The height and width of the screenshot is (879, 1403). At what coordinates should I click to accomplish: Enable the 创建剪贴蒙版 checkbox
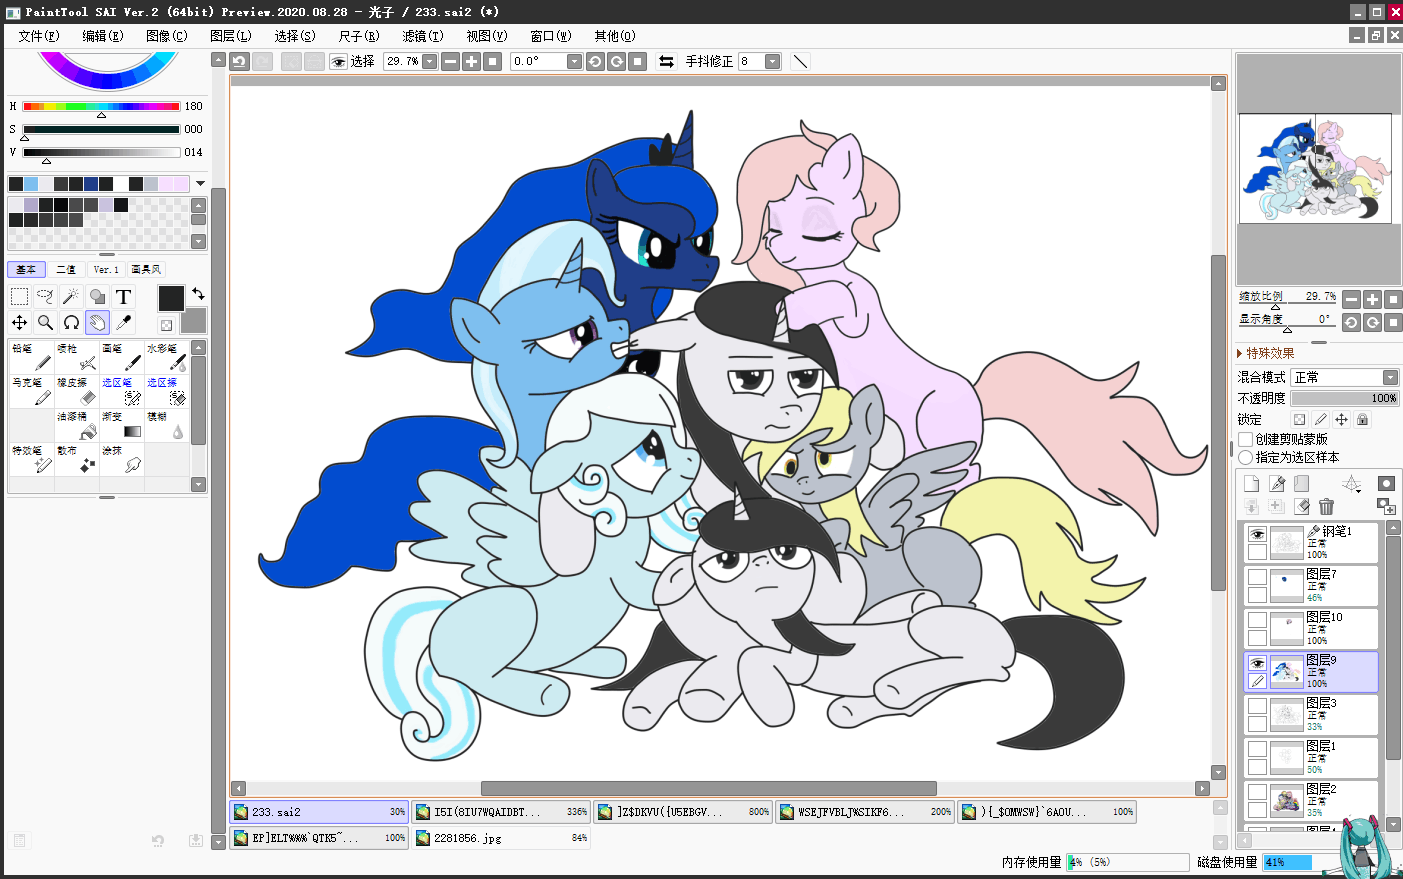(x=1246, y=439)
